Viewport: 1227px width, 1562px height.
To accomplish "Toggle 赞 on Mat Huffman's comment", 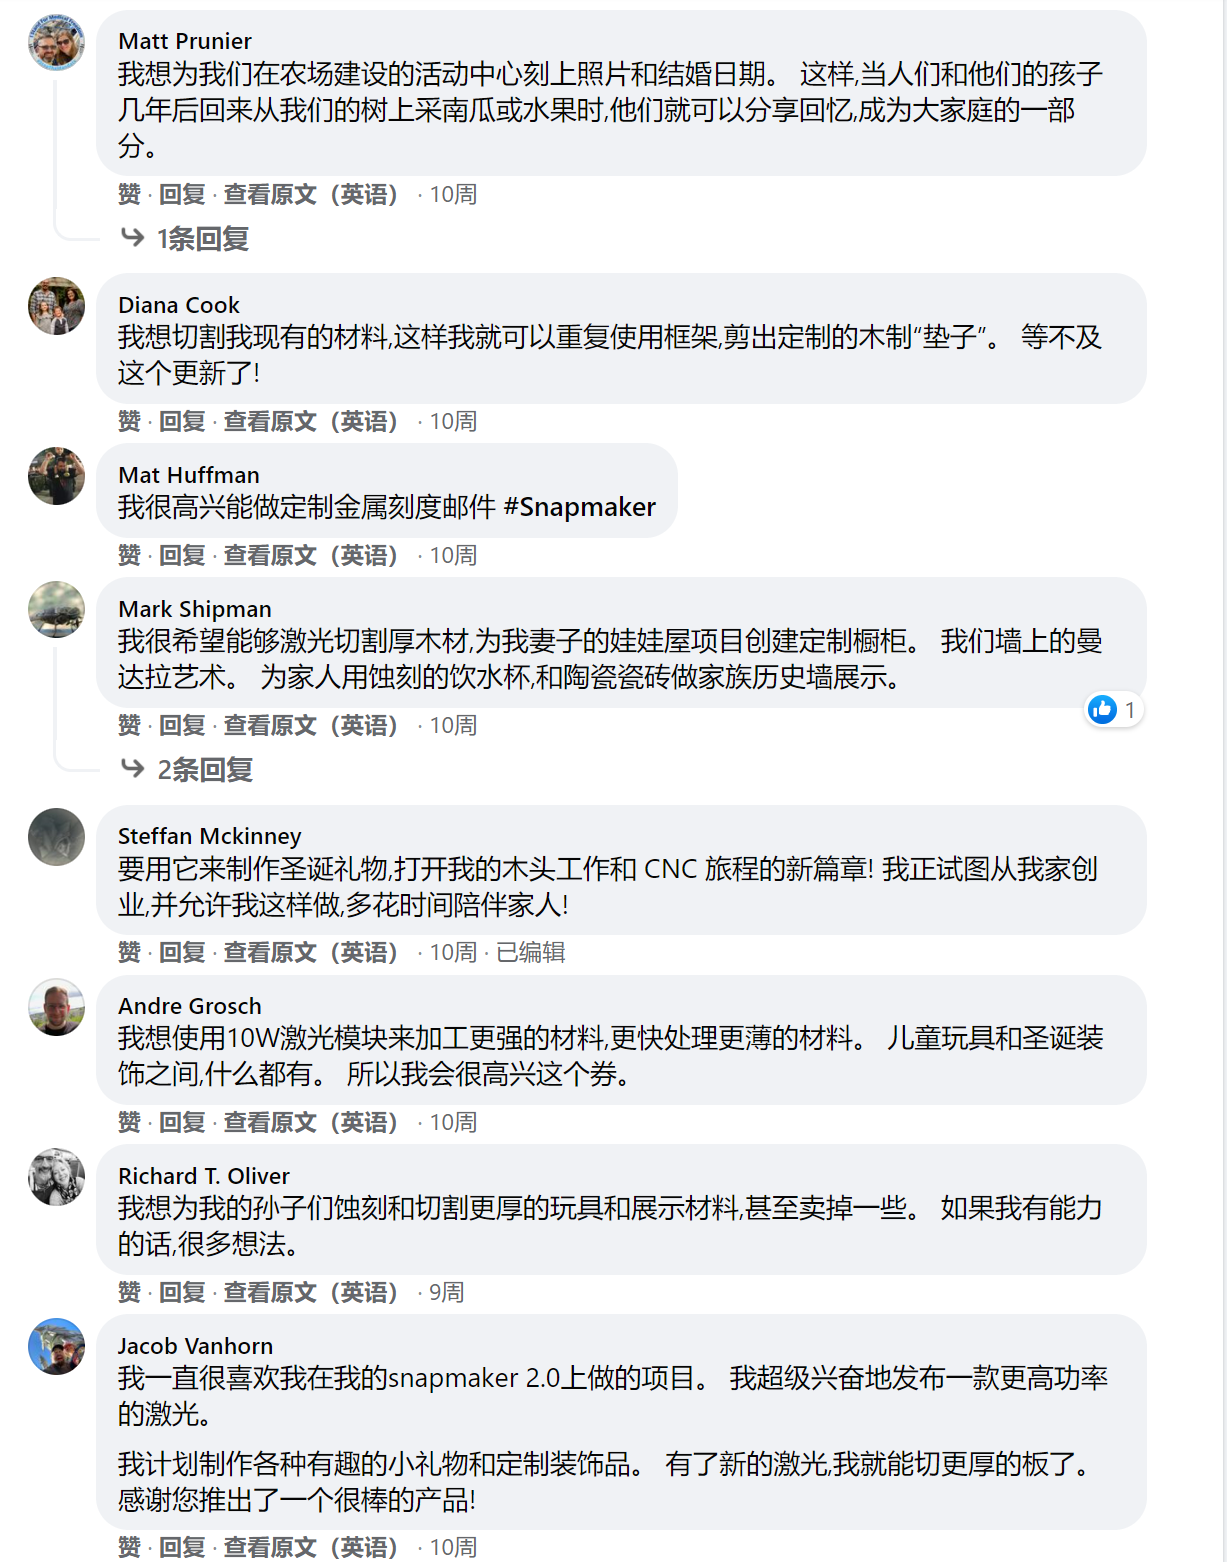I will click(129, 556).
